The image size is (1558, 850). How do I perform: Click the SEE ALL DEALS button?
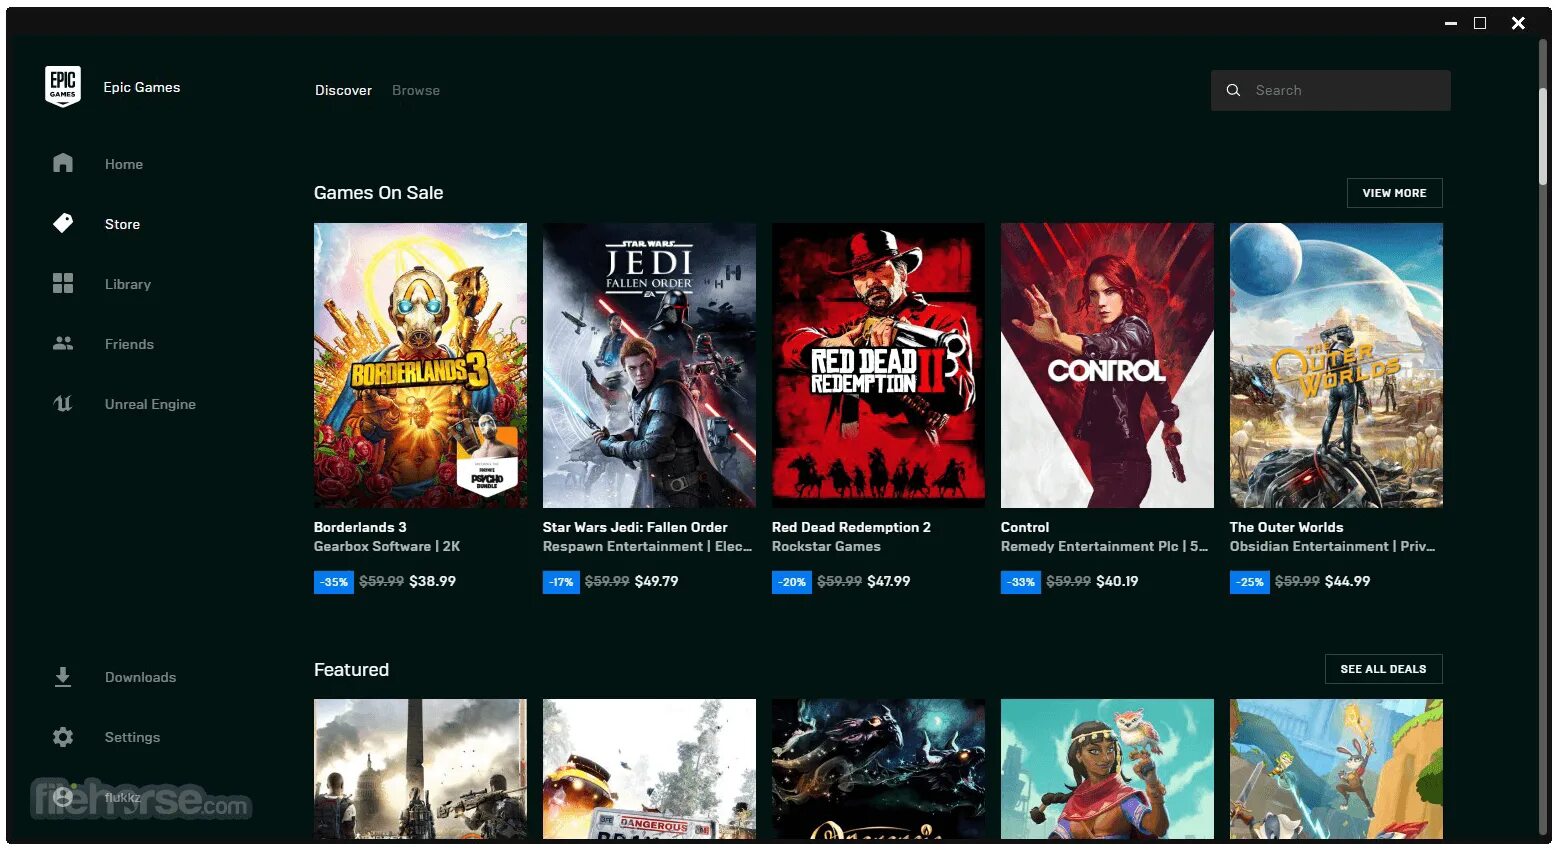1384,669
